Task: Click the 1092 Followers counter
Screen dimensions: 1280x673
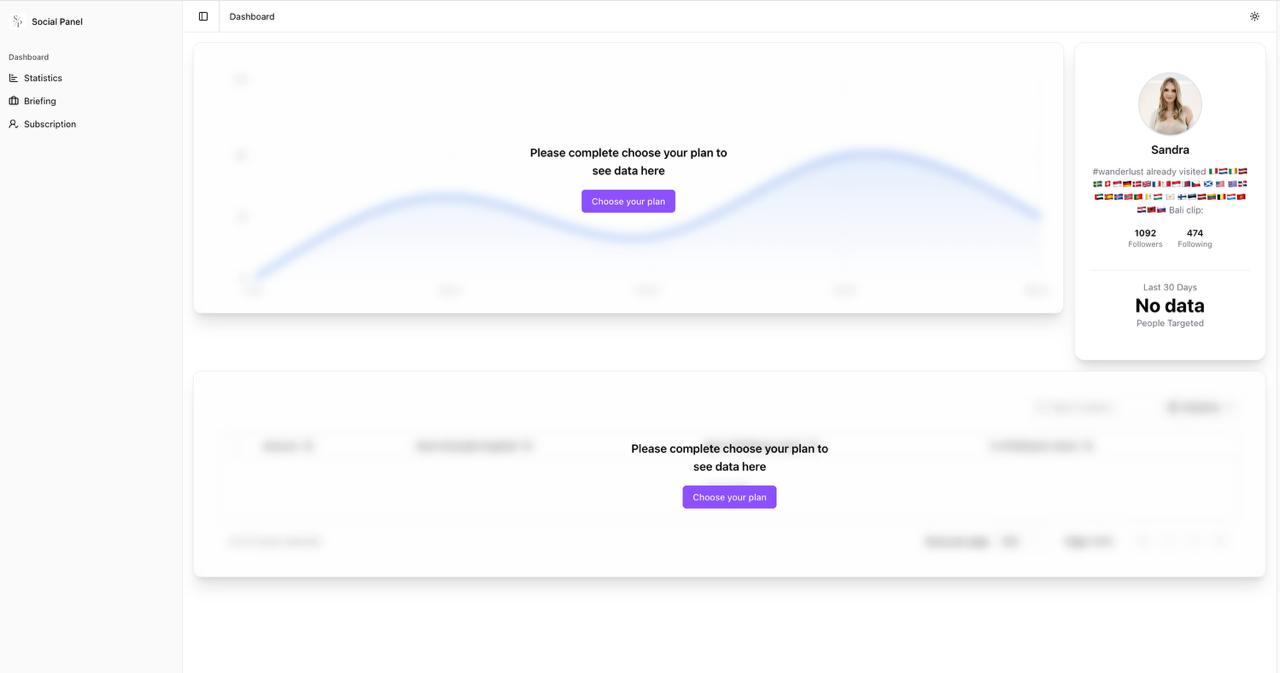Action: pyautogui.click(x=1144, y=237)
